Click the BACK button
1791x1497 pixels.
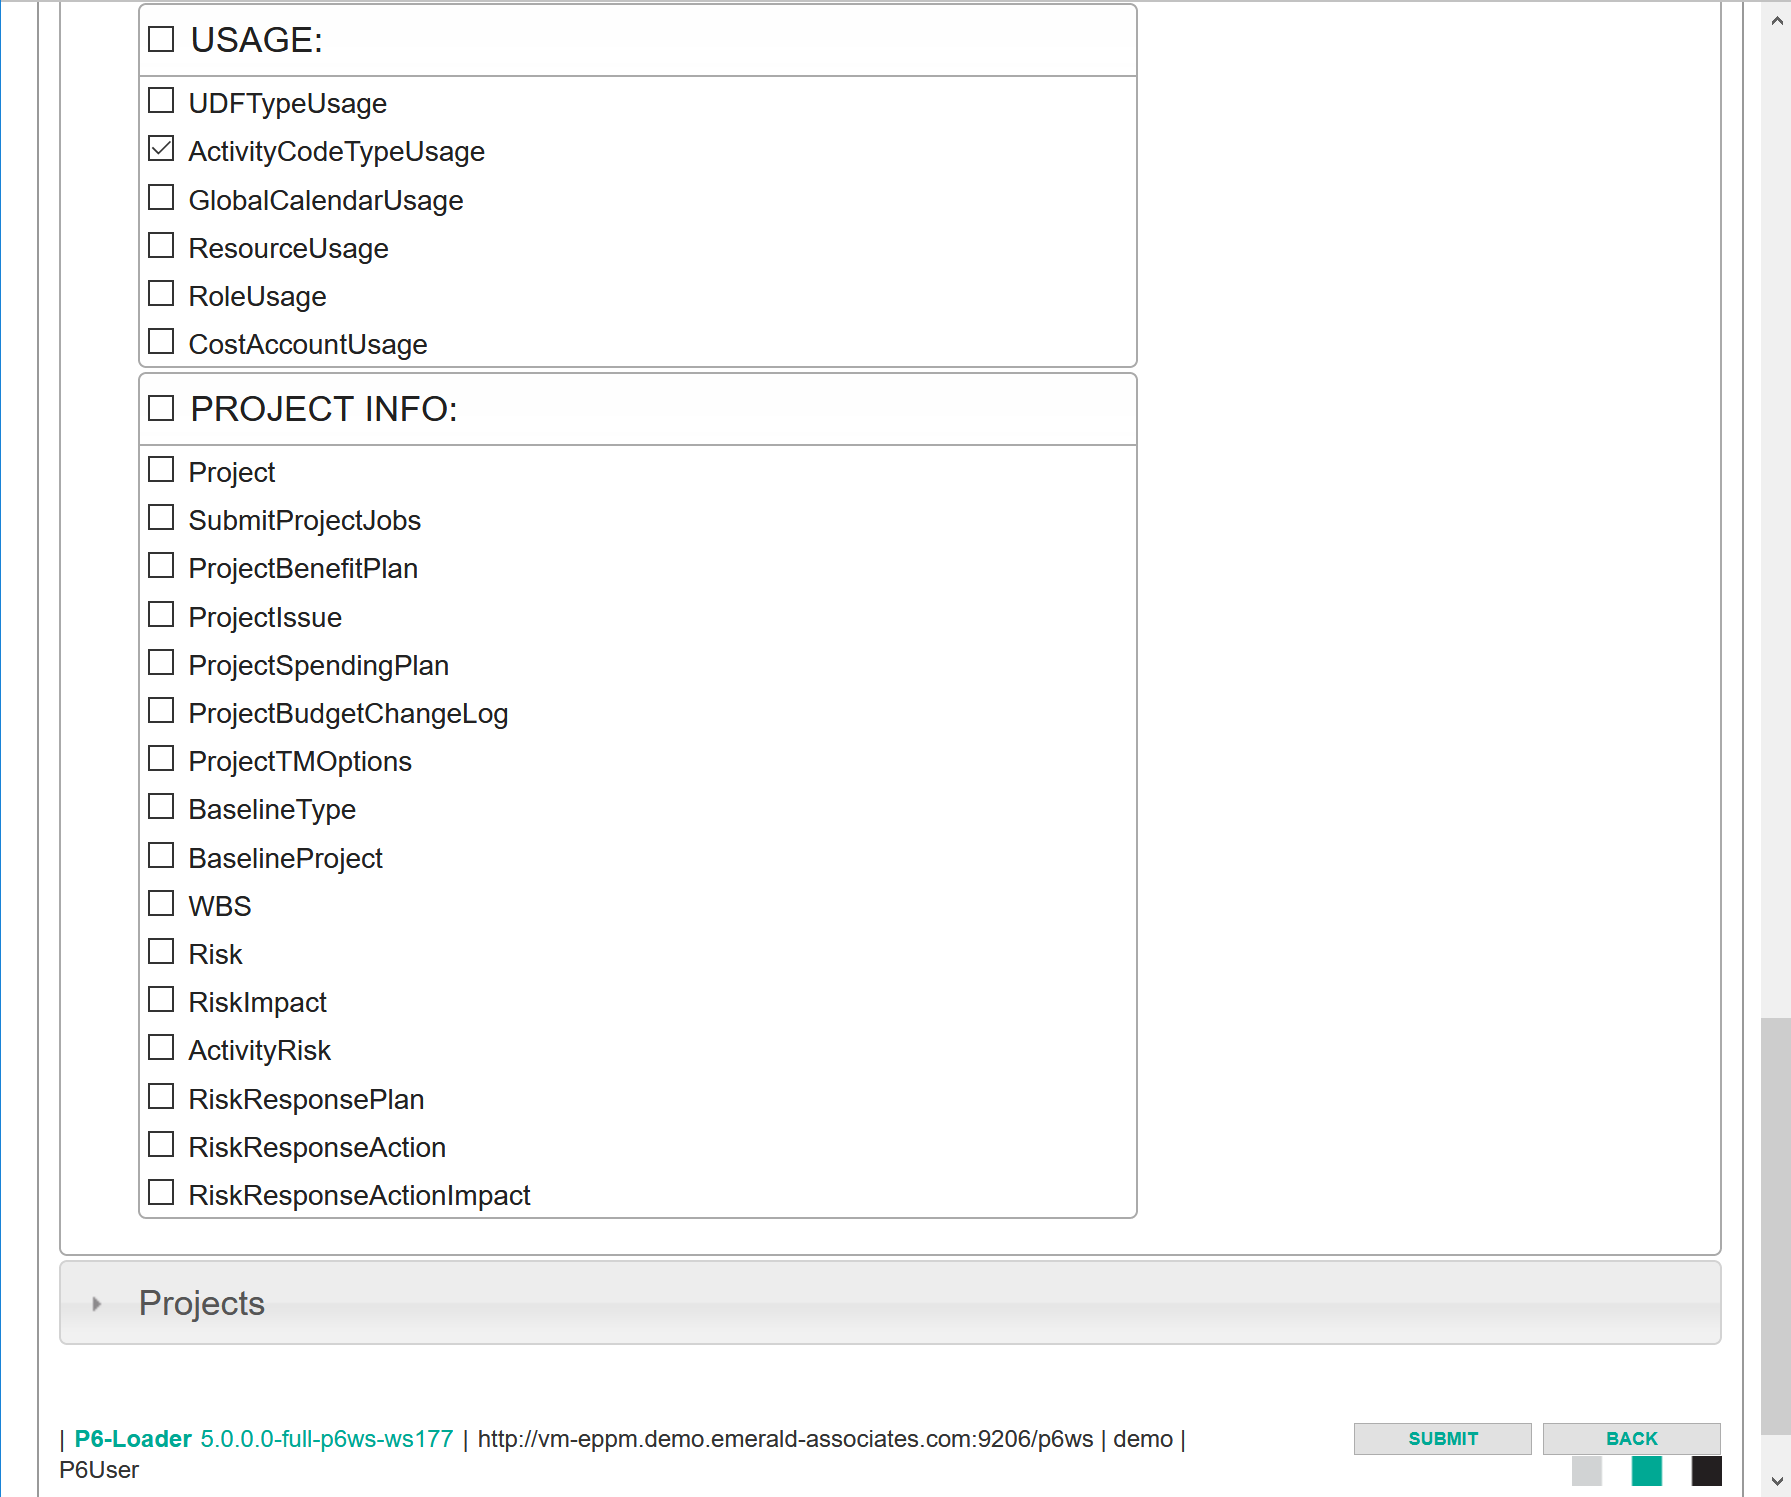pos(1631,1438)
